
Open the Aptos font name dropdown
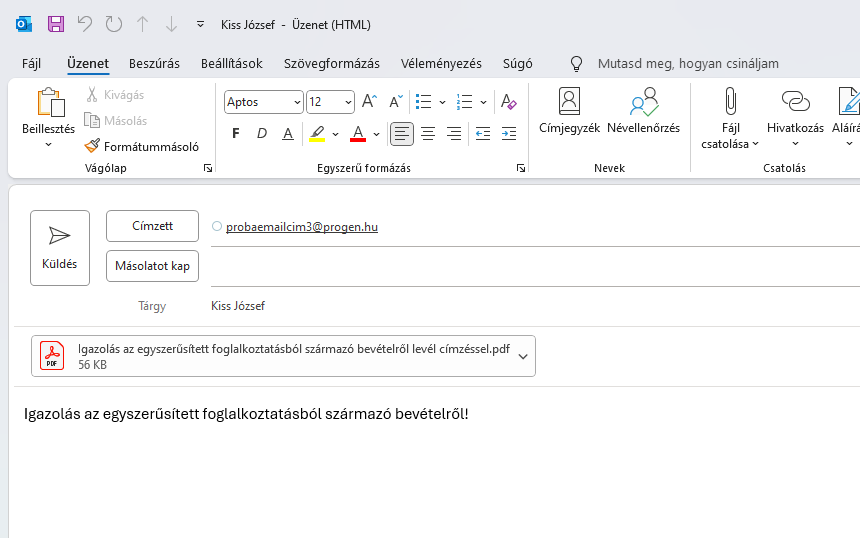point(297,102)
